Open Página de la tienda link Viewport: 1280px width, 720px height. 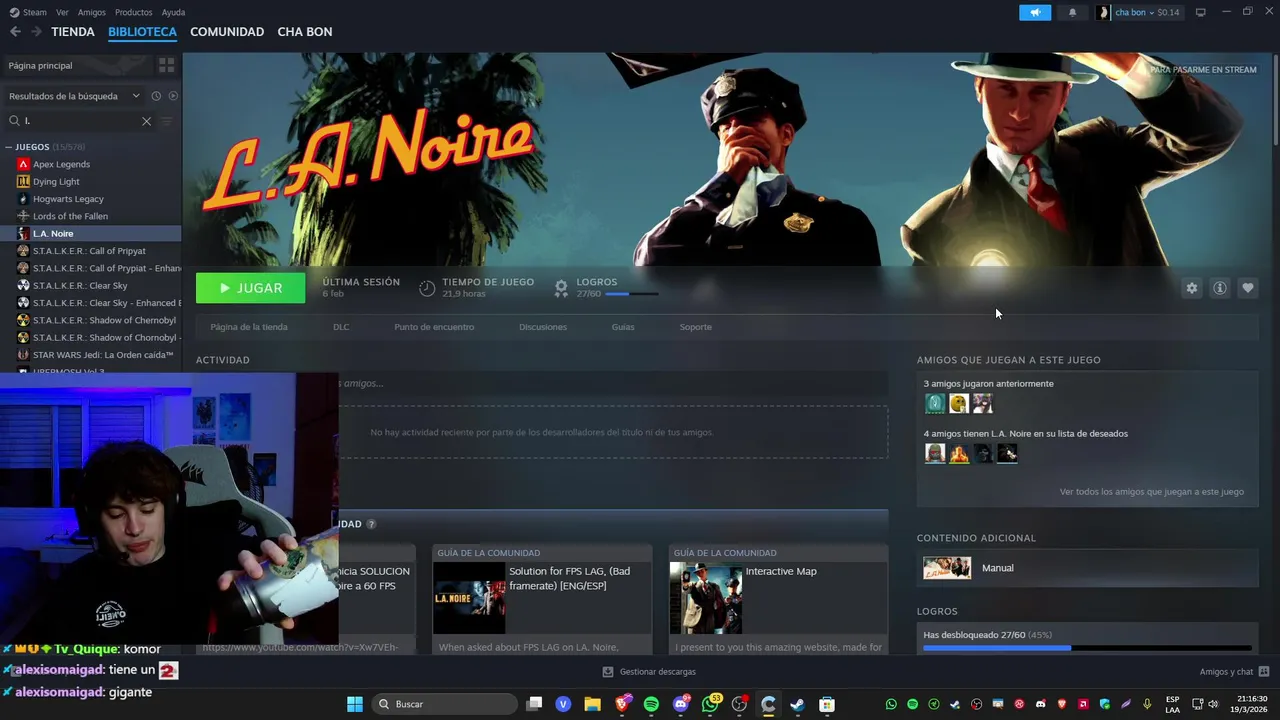point(249,327)
